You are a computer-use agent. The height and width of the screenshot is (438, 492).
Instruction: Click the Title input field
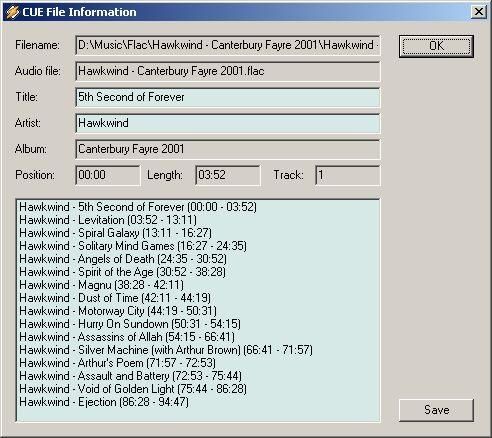coord(228,97)
